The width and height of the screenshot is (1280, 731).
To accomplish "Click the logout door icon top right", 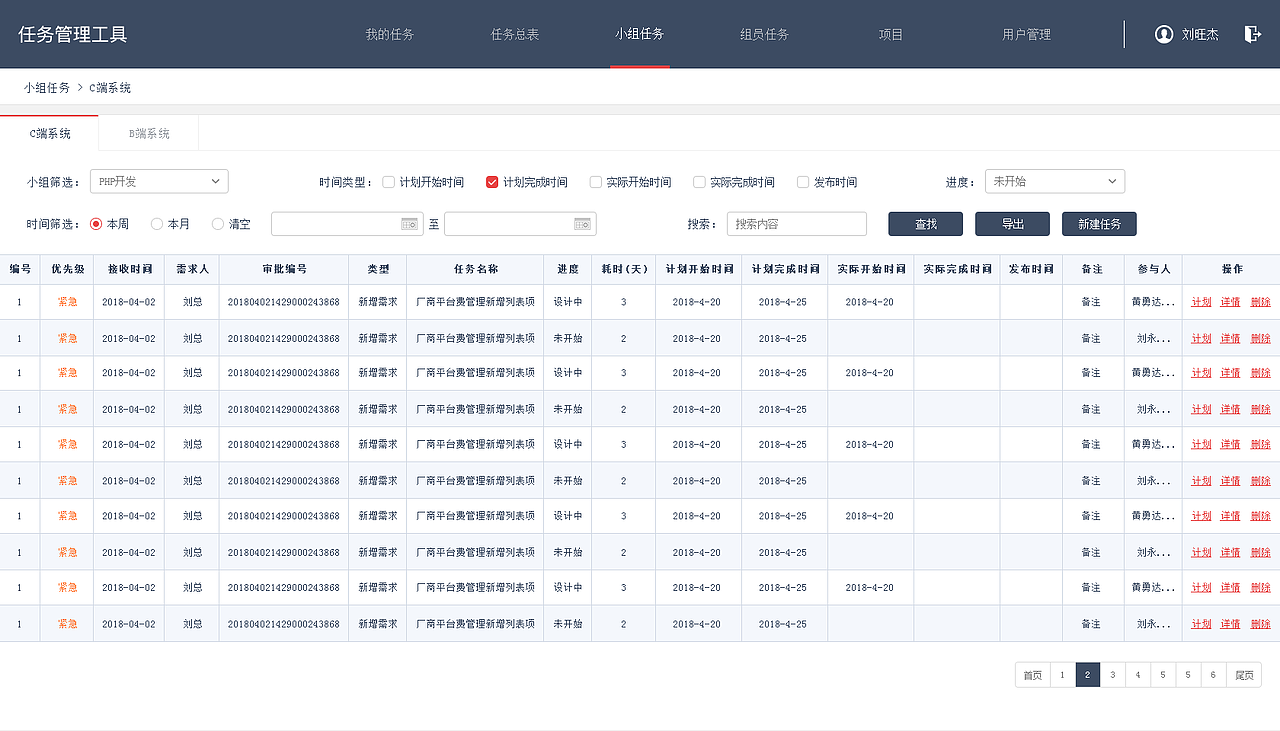I will pyautogui.click(x=1252, y=33).
